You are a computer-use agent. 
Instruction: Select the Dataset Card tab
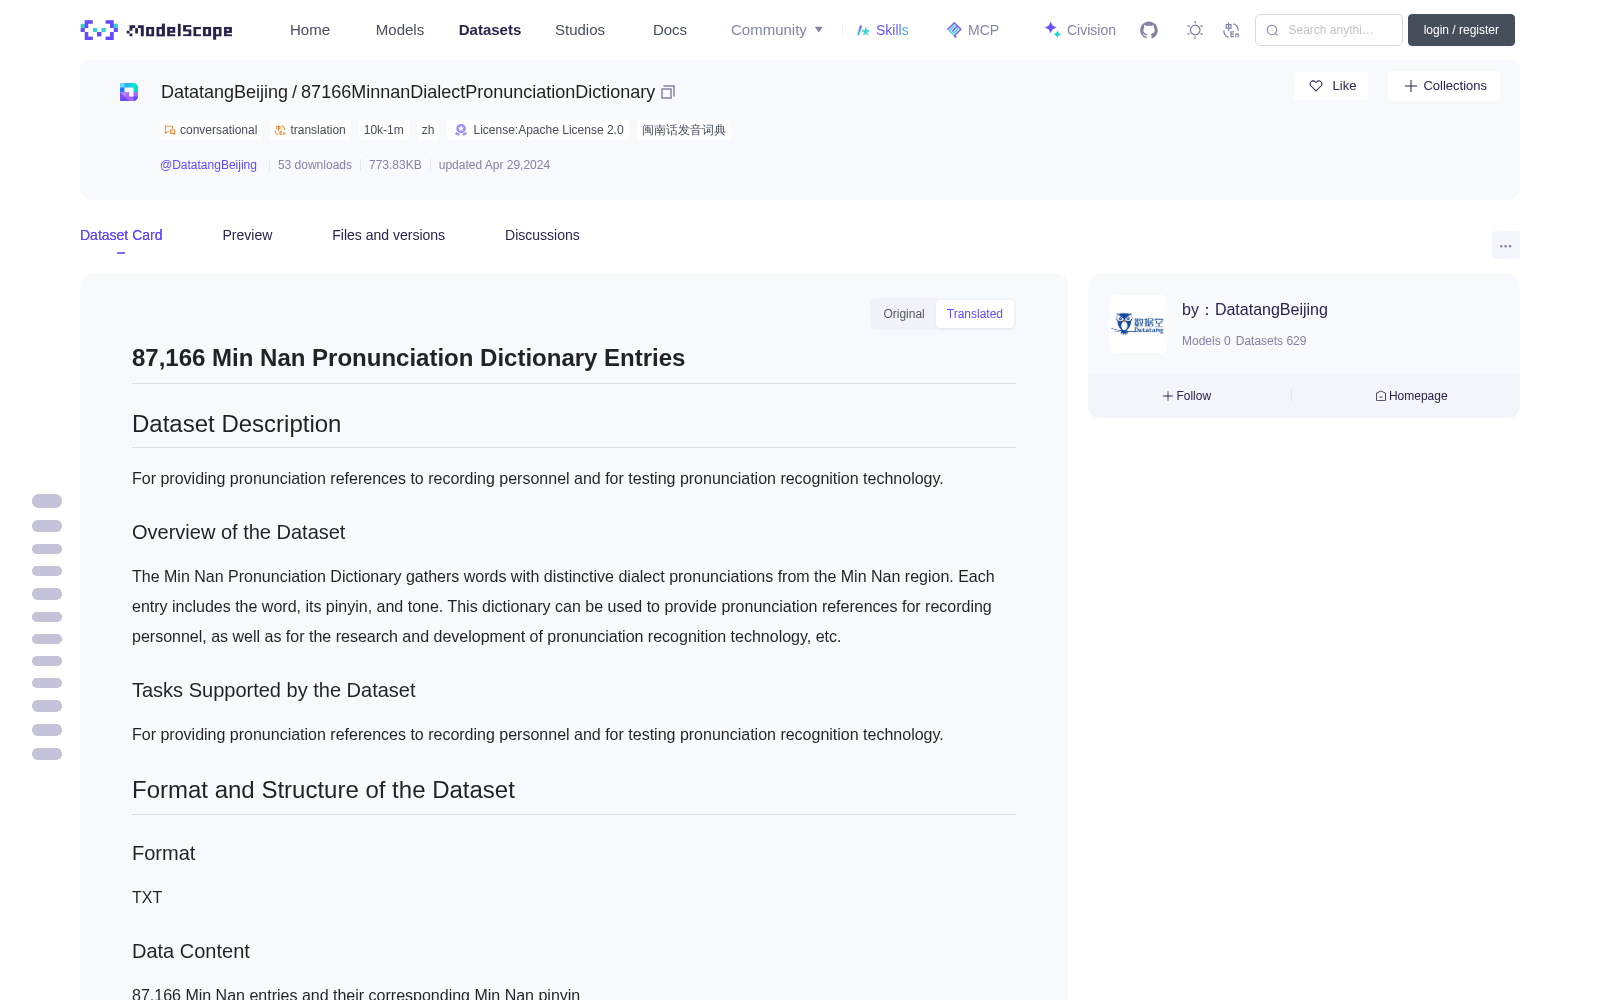click(x=121, y=235)
